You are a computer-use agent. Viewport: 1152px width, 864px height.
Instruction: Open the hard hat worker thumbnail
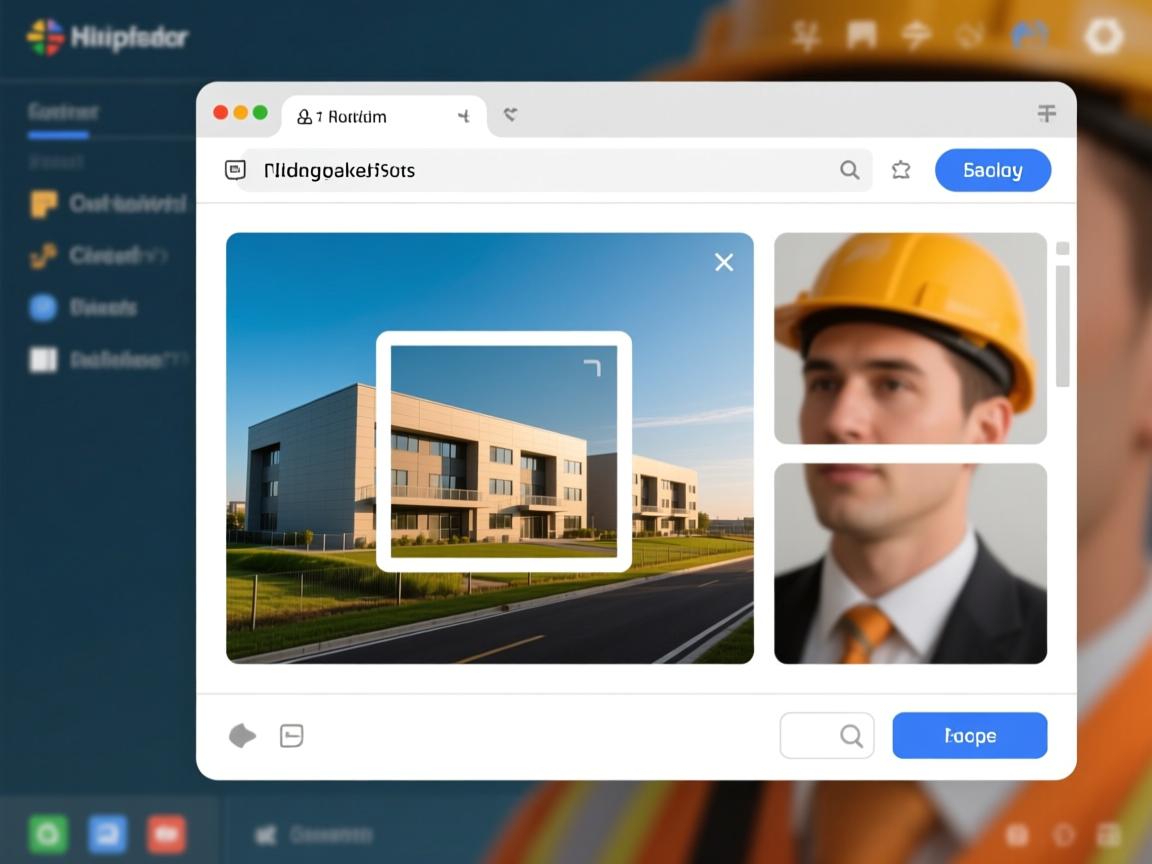tap(910, 338)
